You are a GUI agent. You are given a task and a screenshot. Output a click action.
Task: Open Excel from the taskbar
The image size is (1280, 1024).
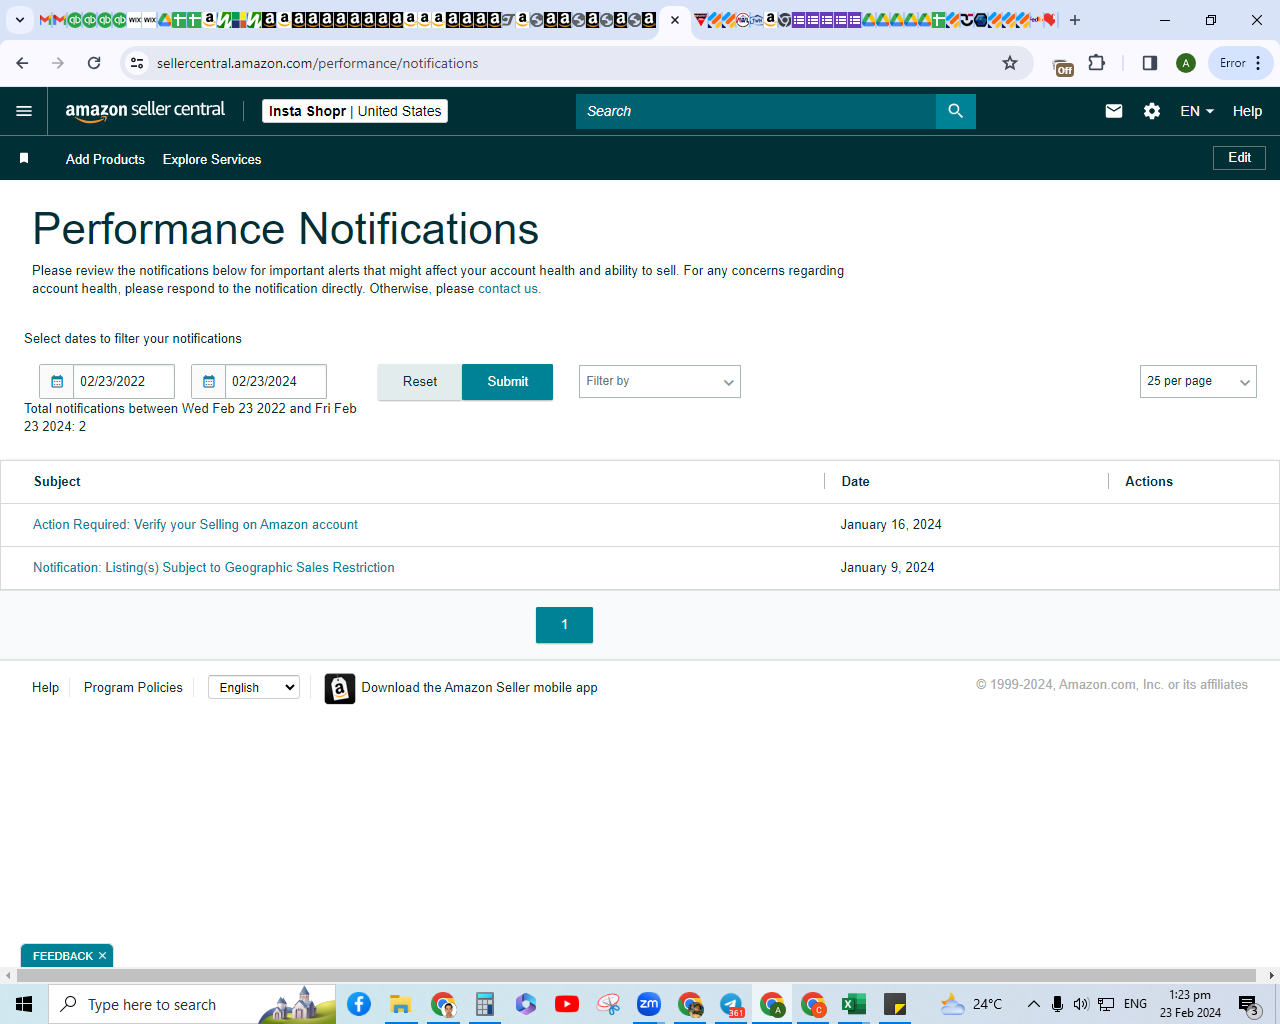pos(853,1004)
